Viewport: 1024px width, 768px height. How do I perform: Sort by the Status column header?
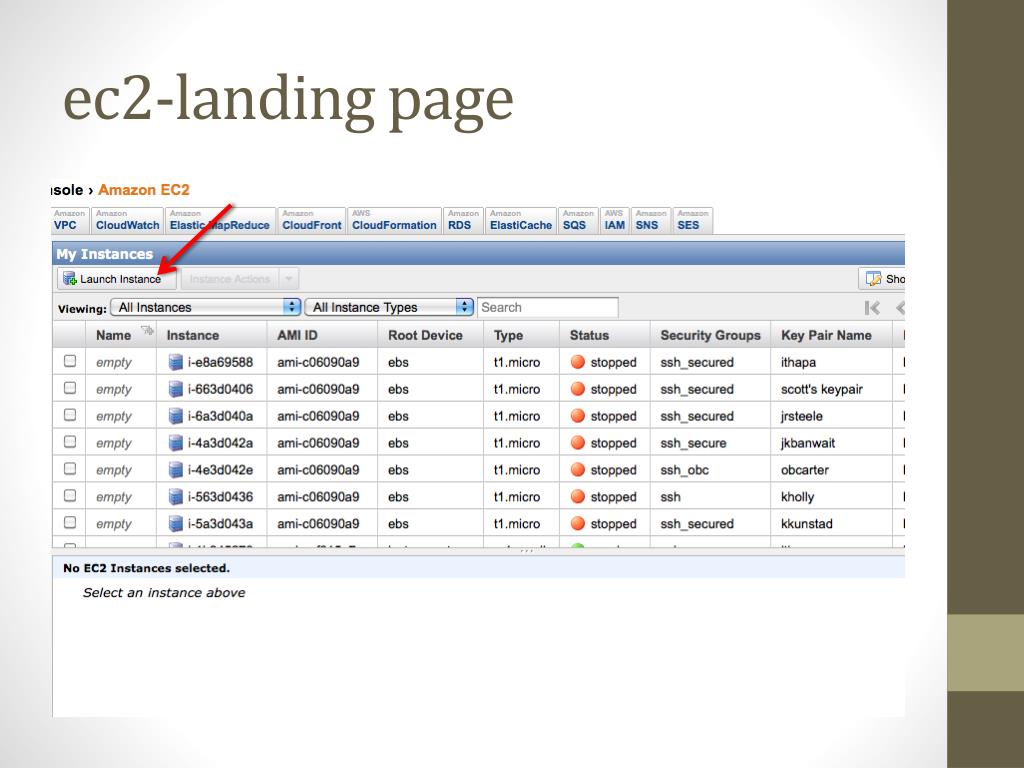click(x=605, y=335)
